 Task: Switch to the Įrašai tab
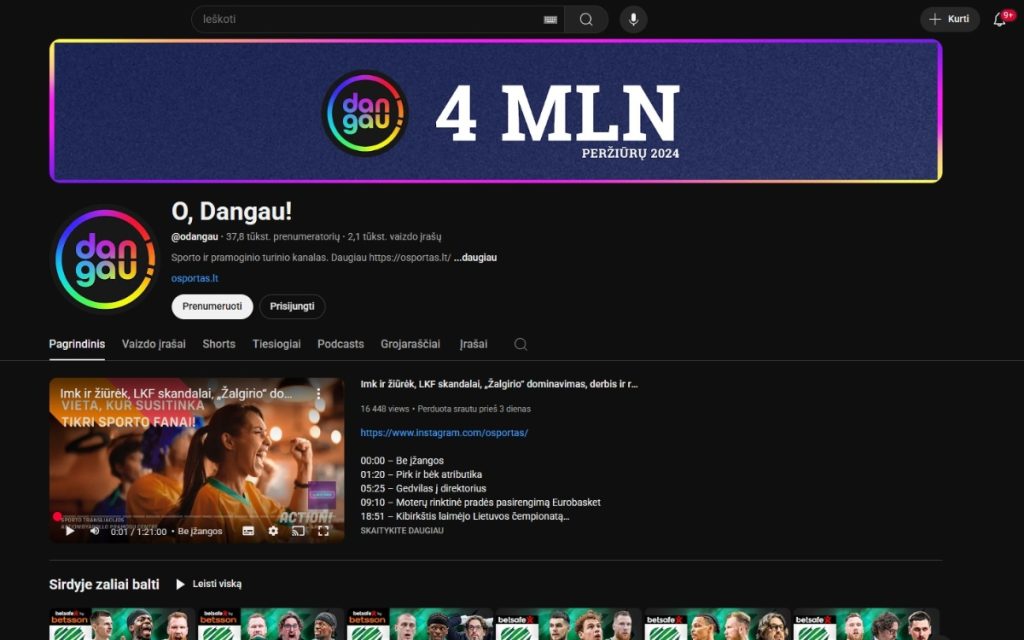tap(473, 344)
